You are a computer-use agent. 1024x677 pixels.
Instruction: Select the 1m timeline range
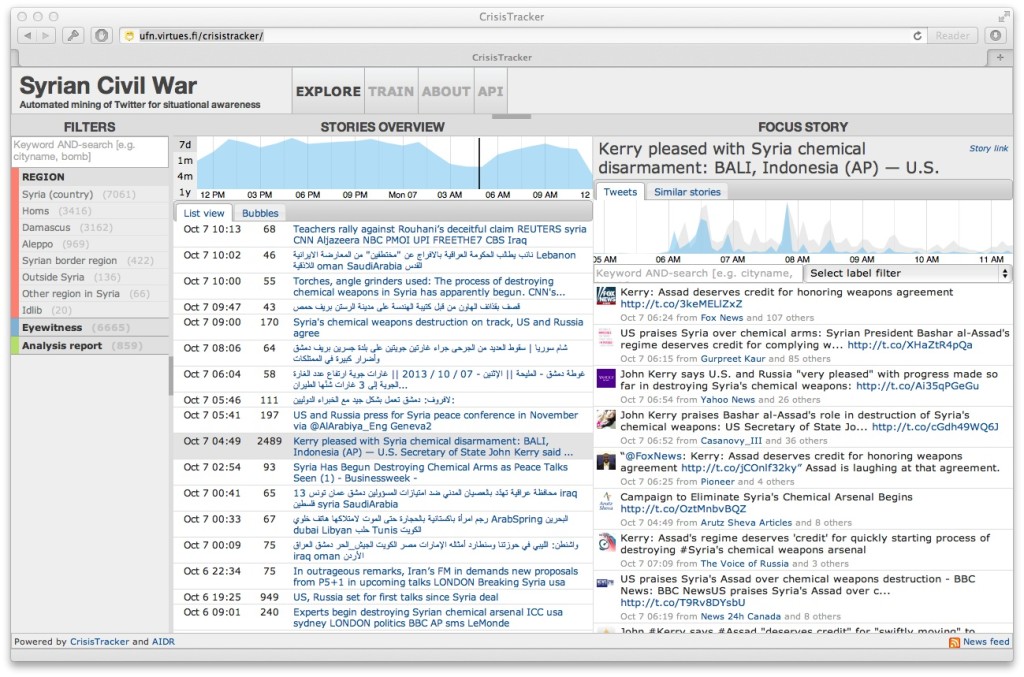[185, 161]
